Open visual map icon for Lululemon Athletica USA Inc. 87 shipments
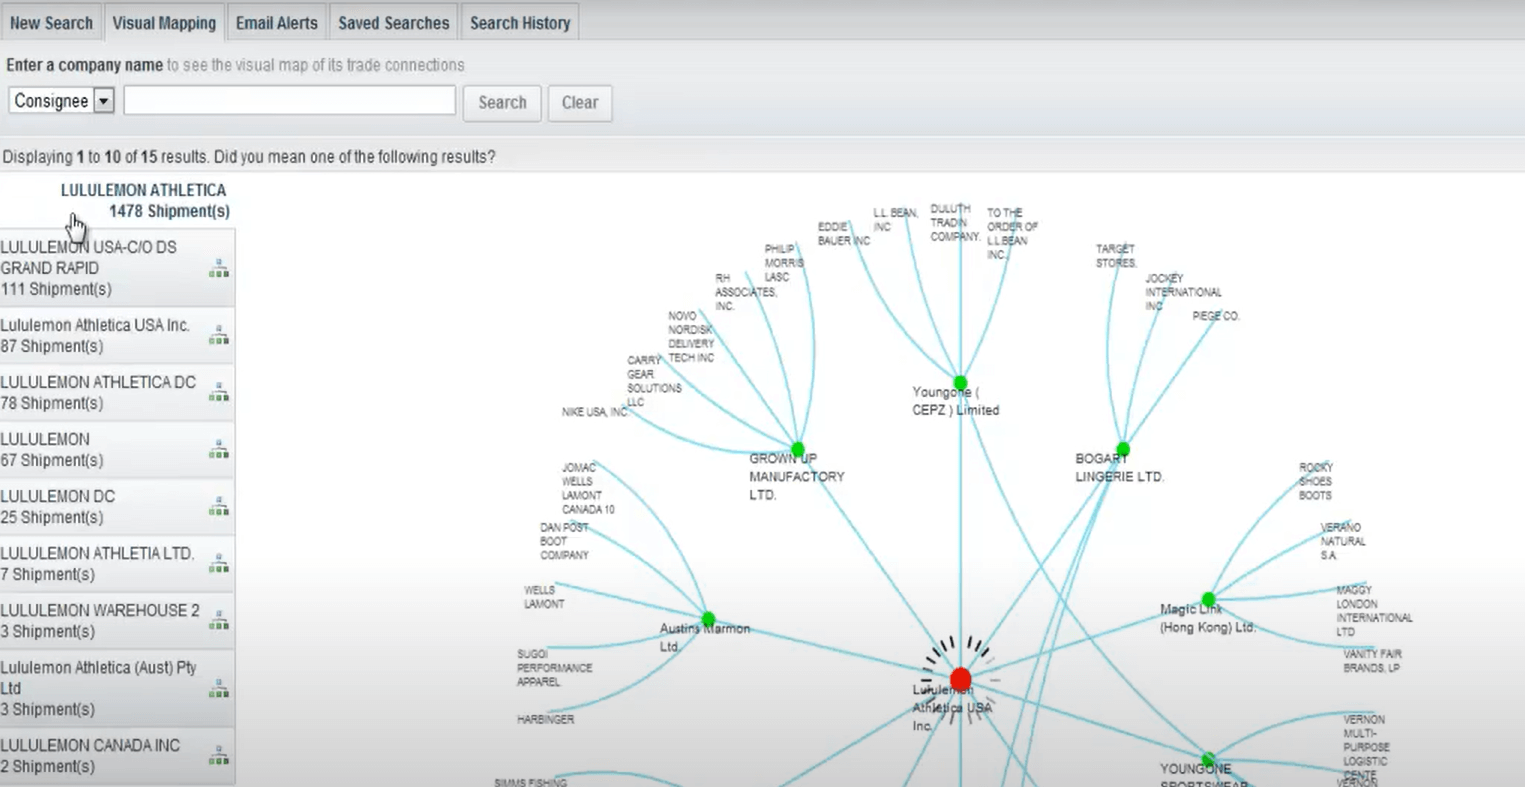This screenshot has height=787, width=1525. (x=218, y=336)
